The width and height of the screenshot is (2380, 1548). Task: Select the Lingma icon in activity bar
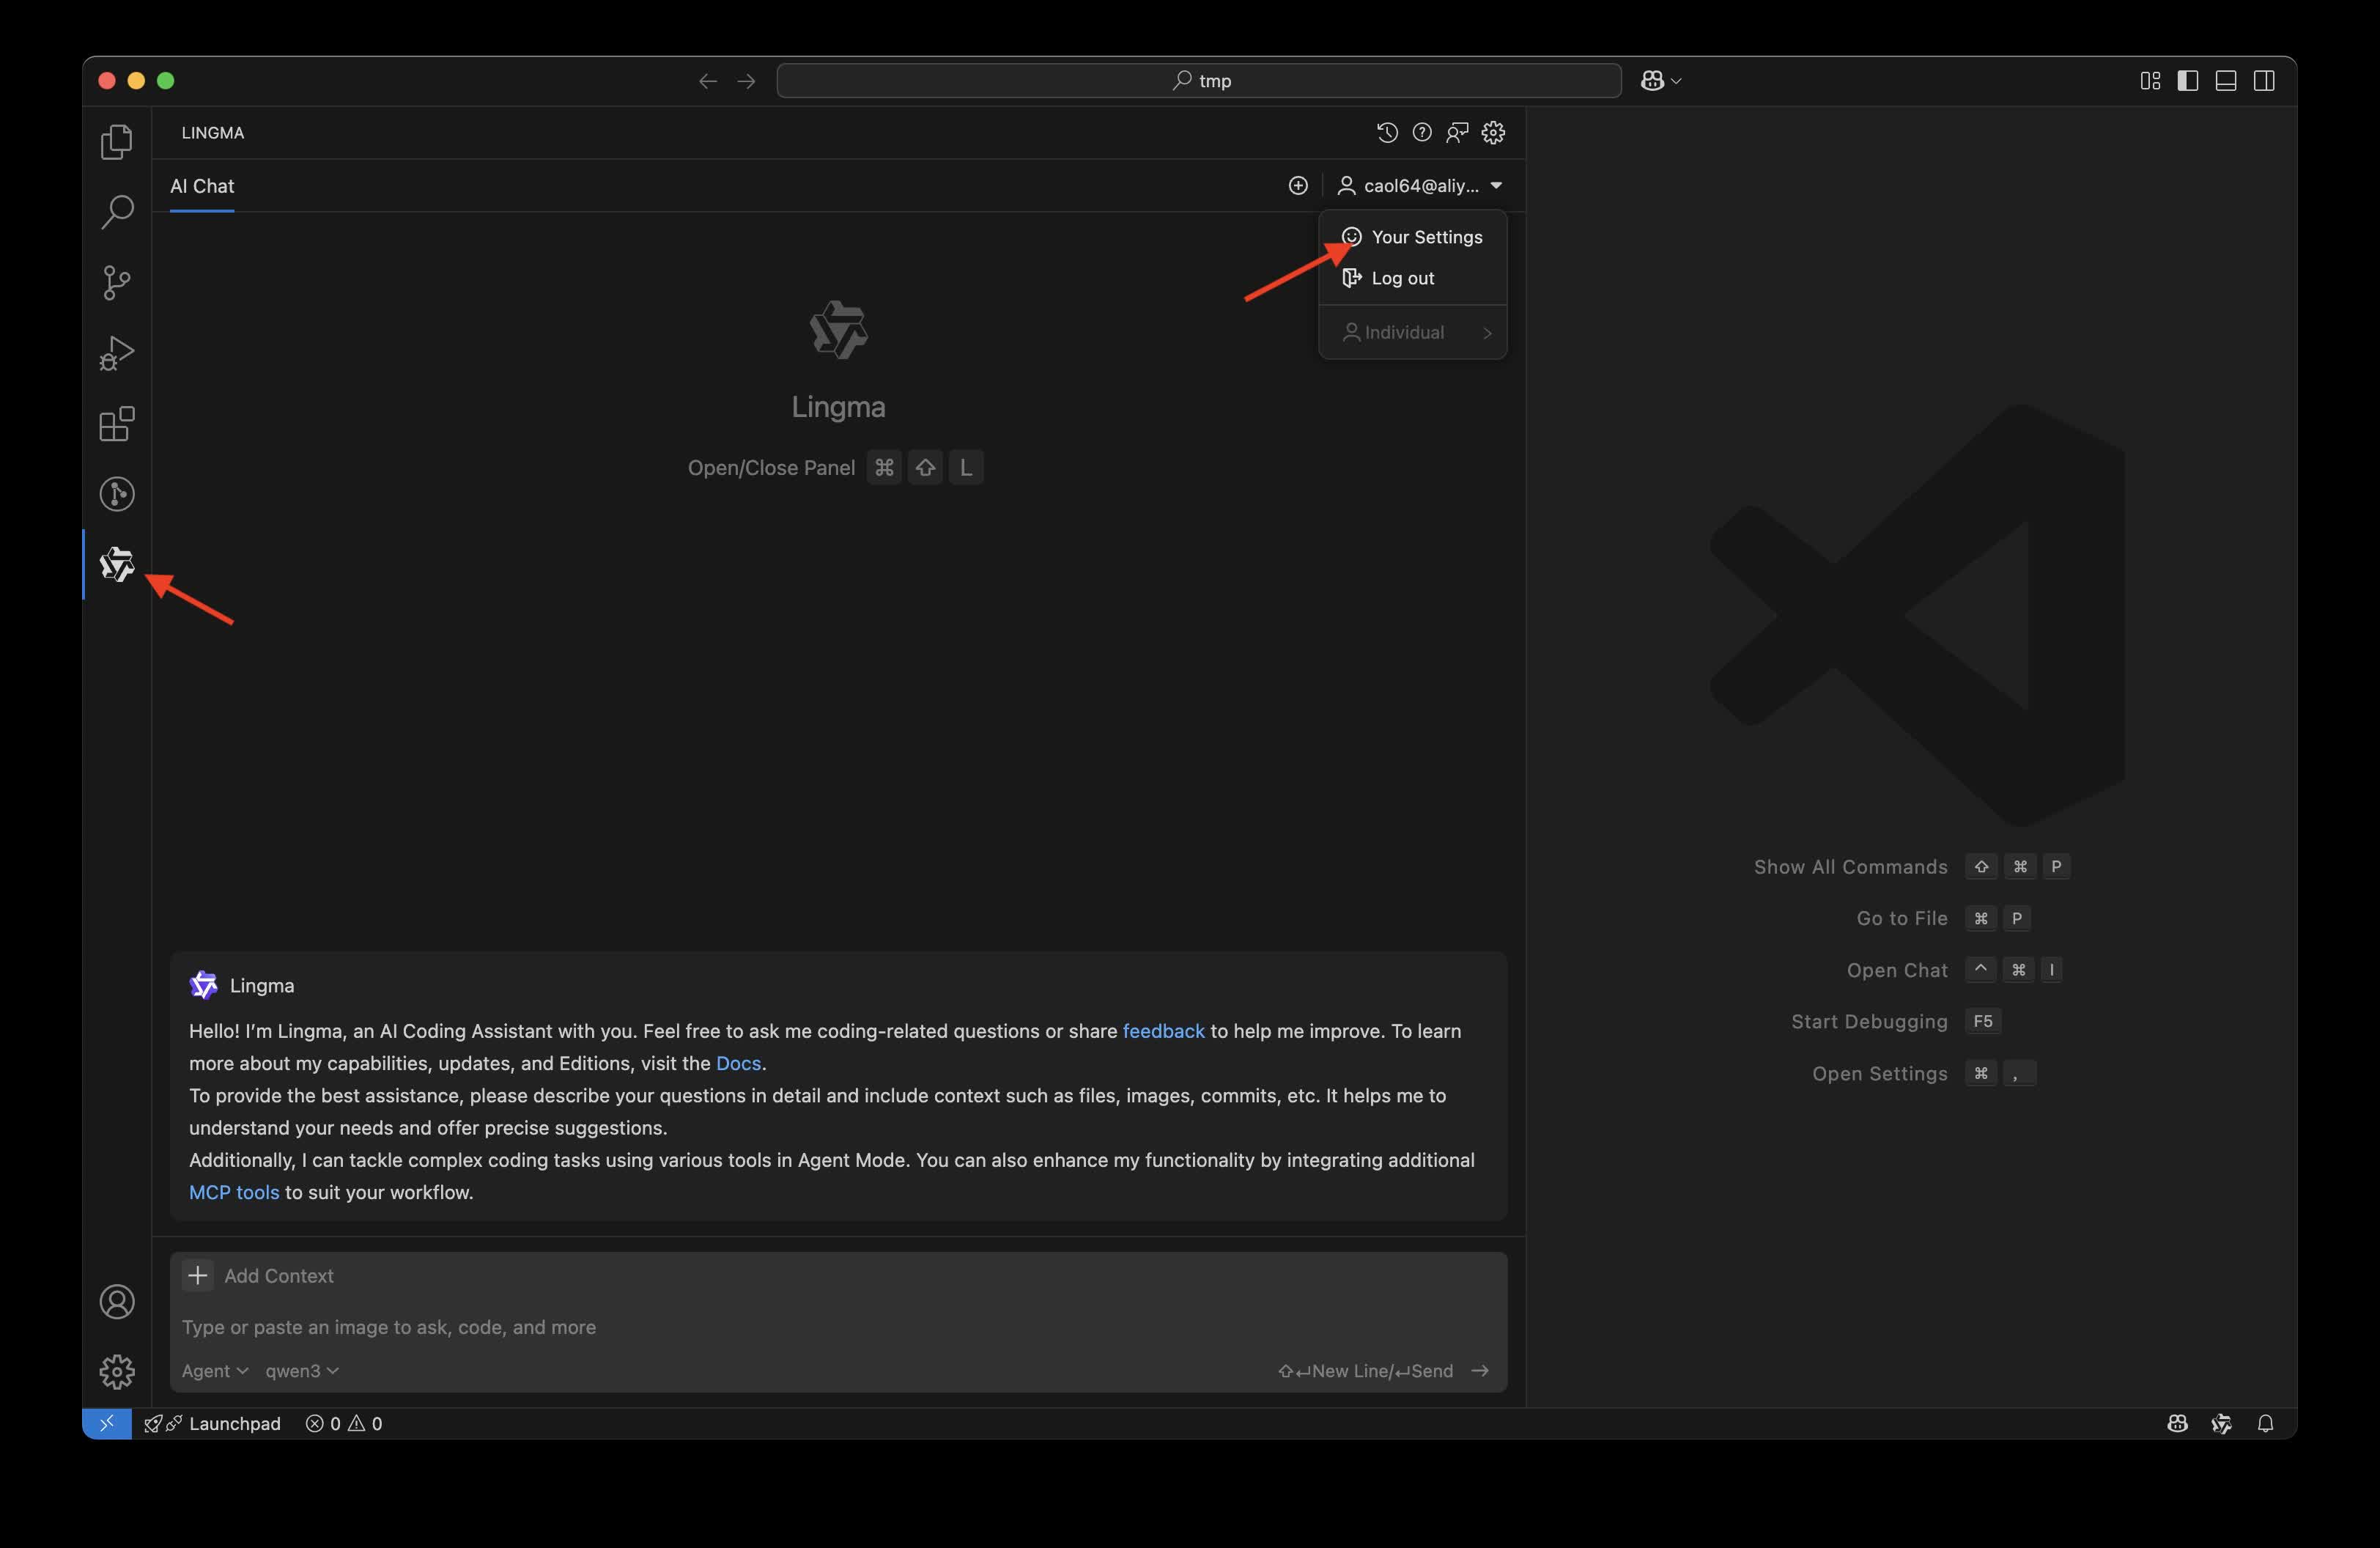coord(117,564)
